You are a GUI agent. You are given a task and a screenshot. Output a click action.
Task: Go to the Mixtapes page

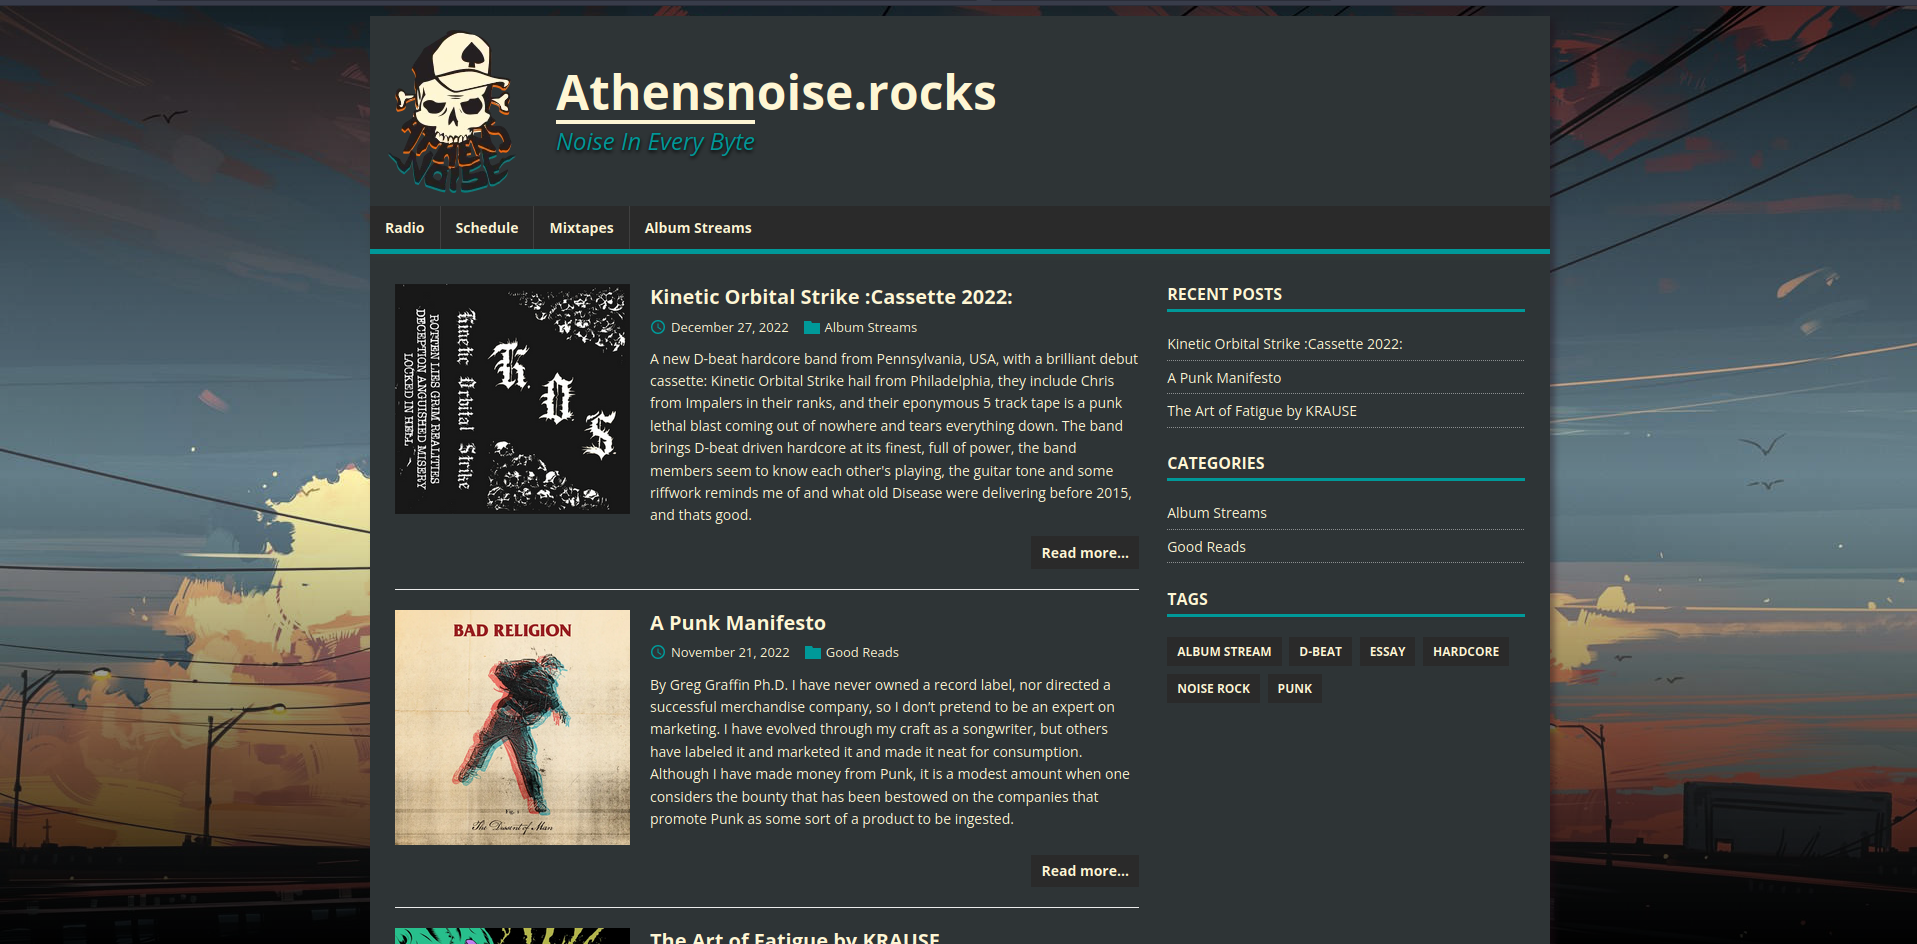pyautogui.click(x=582, y=228)
